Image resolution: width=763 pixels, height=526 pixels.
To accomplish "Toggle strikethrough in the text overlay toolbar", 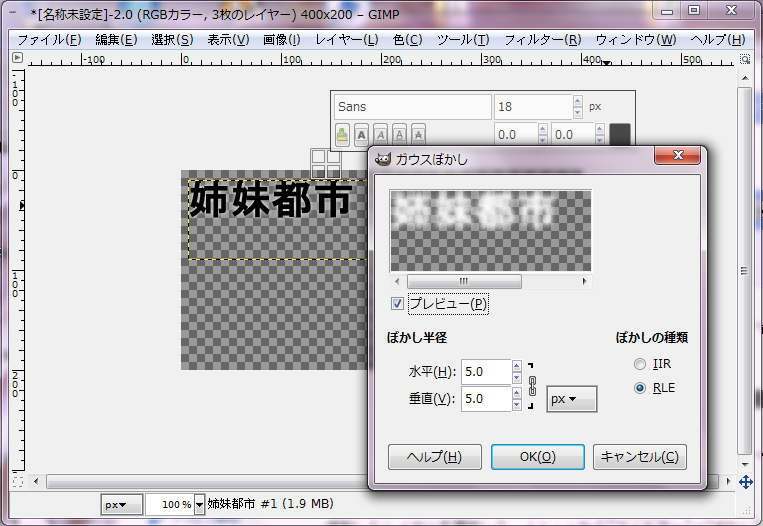I will click(x=418, y=135).
